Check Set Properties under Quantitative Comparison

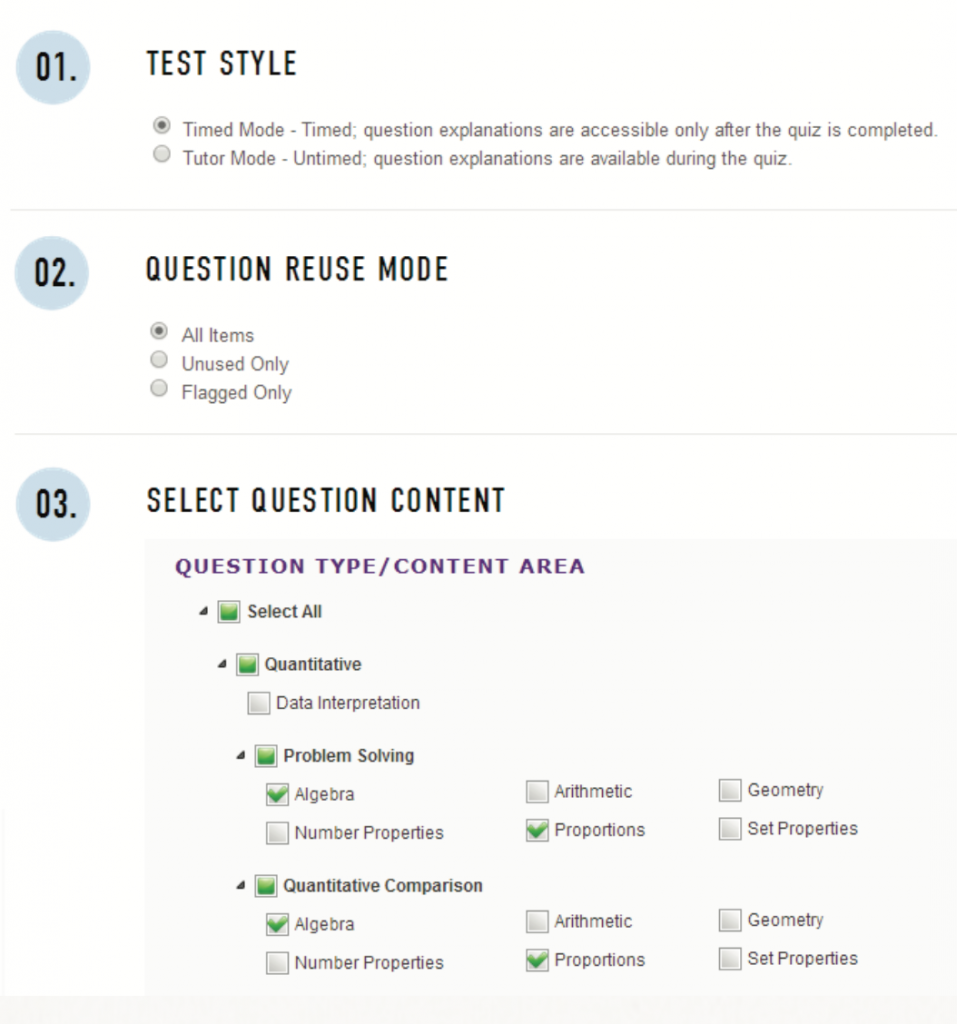click(730, 959)
